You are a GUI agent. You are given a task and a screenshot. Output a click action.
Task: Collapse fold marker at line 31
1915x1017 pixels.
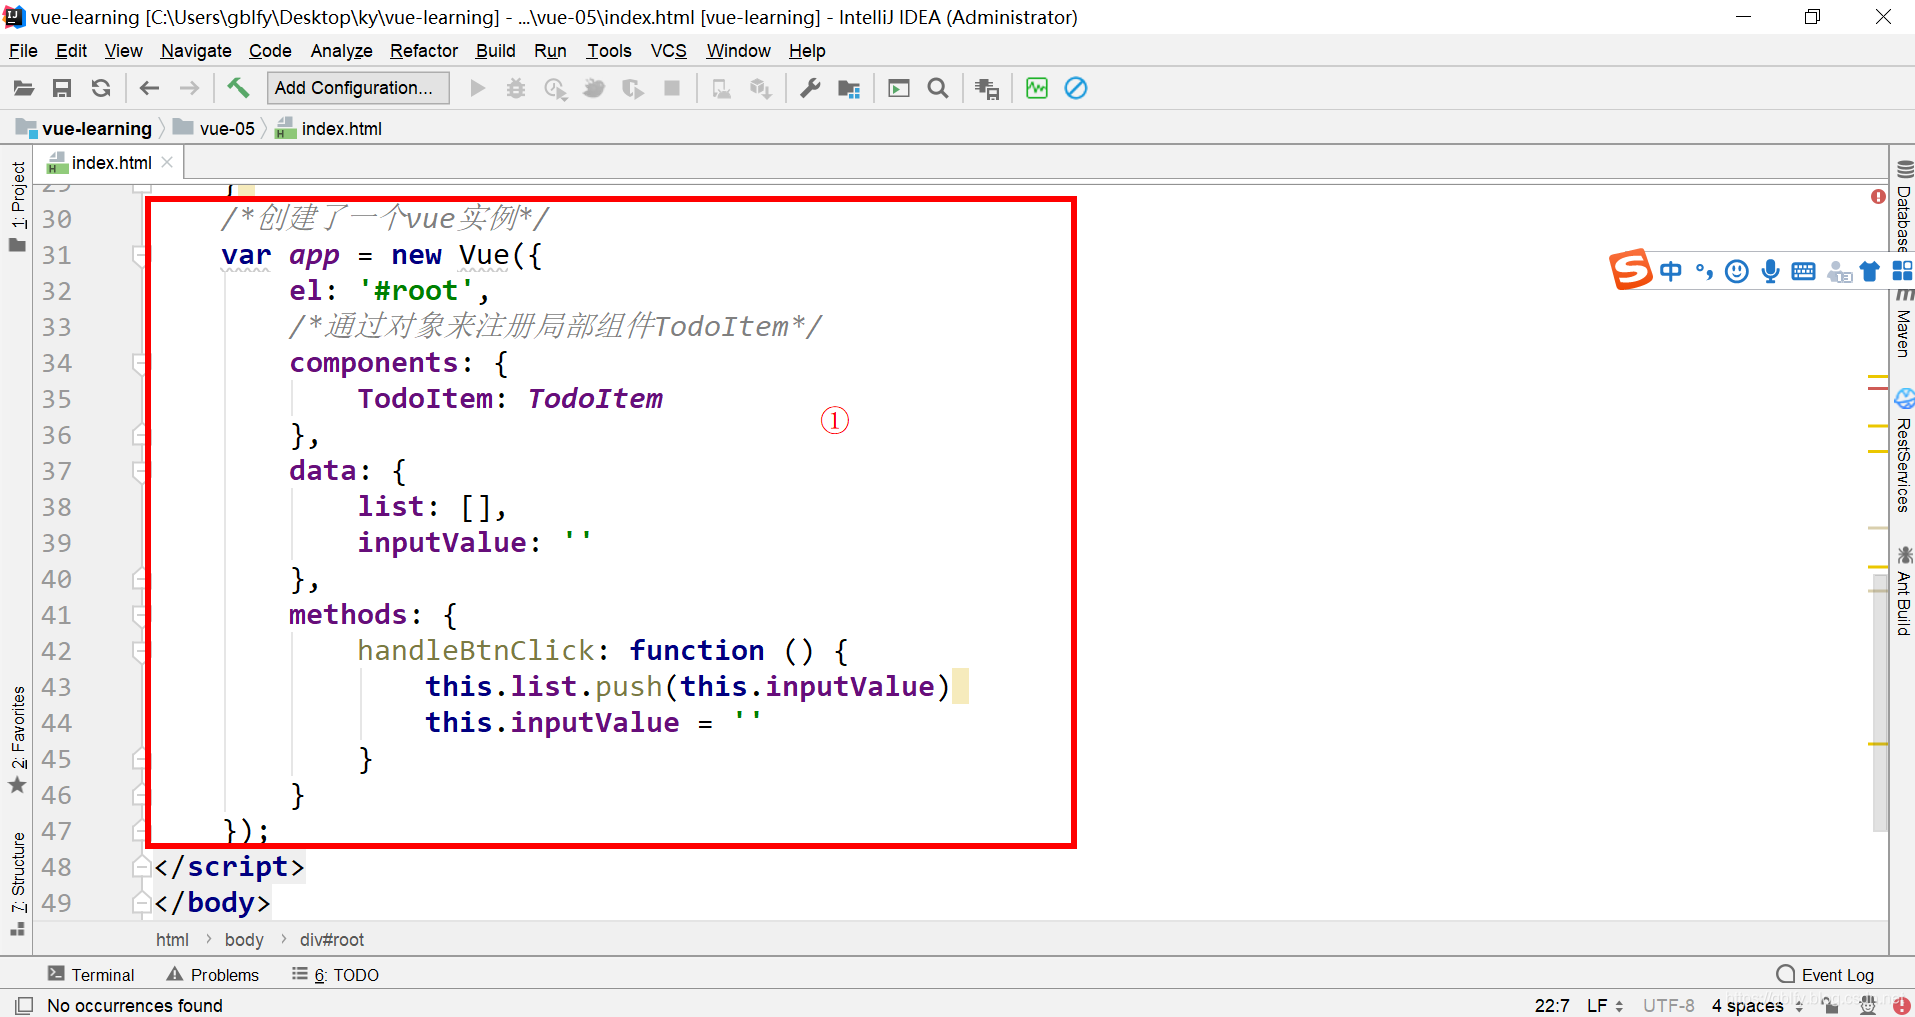140,256
